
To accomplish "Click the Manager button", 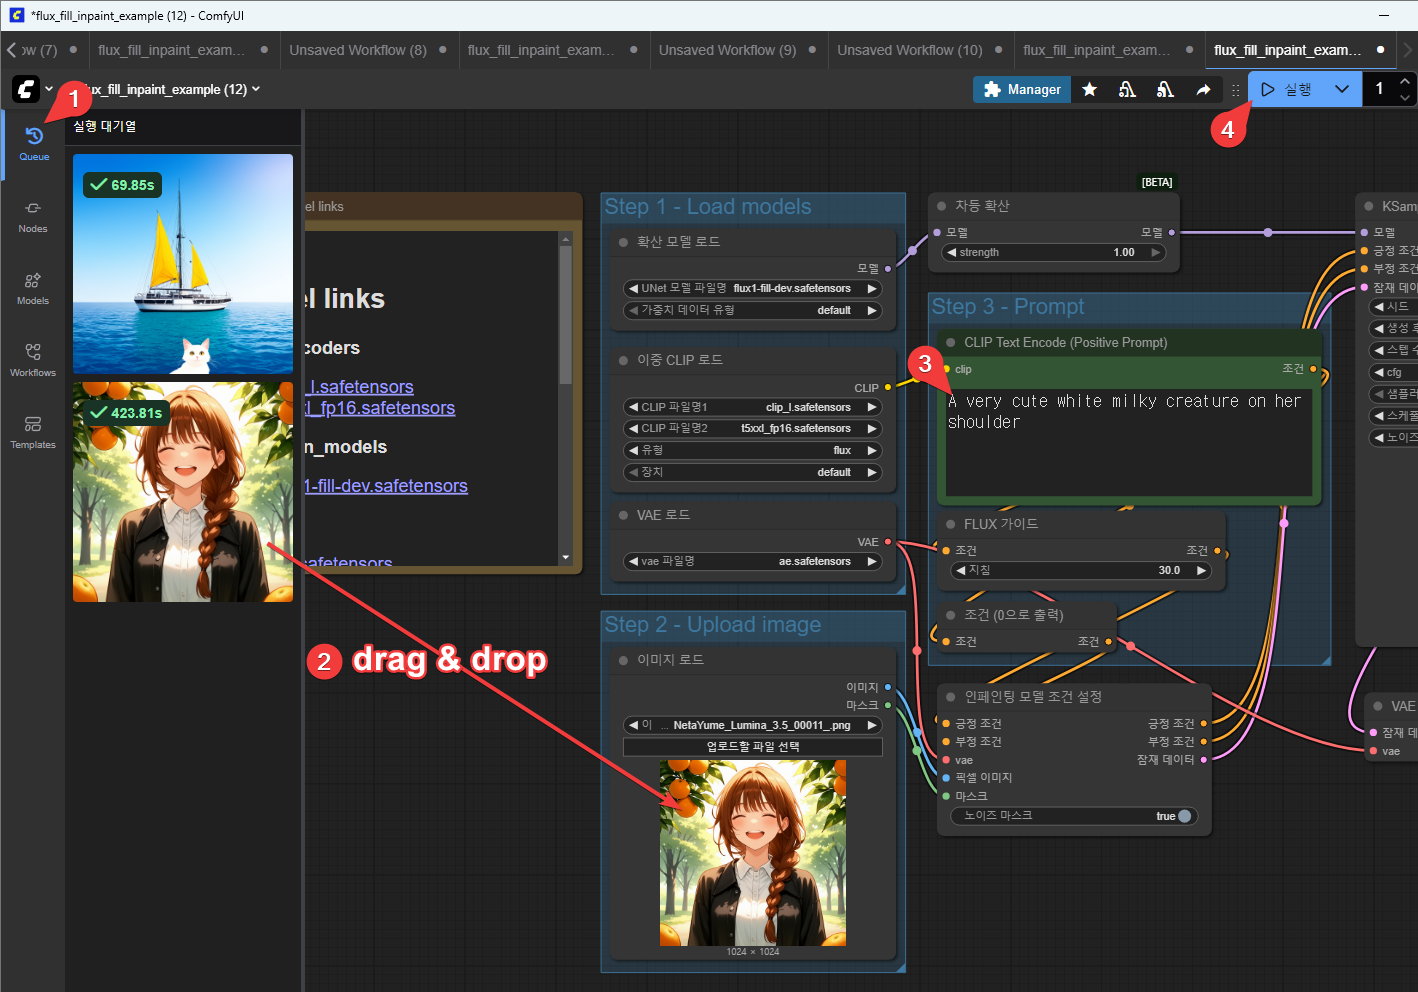I will click(1022, 90).
